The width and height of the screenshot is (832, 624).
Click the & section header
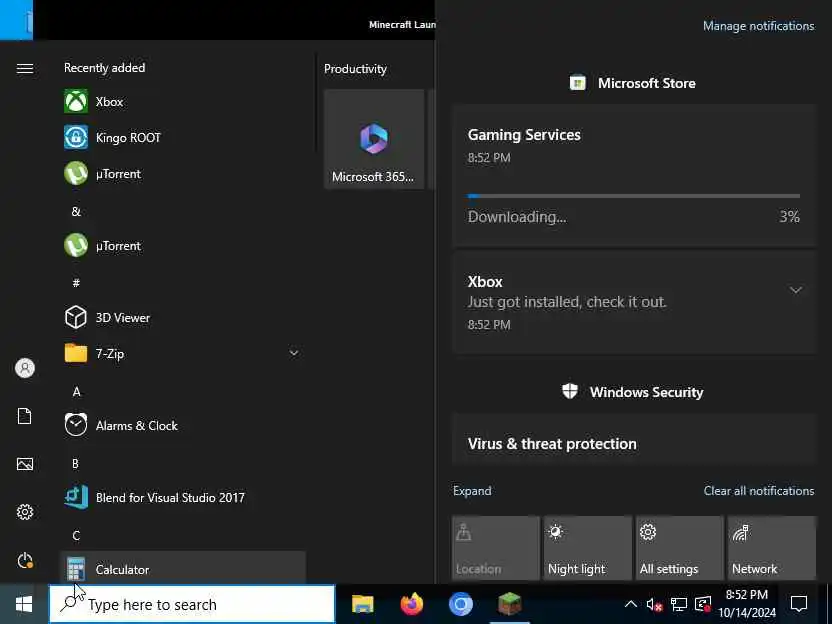(76, 211)
